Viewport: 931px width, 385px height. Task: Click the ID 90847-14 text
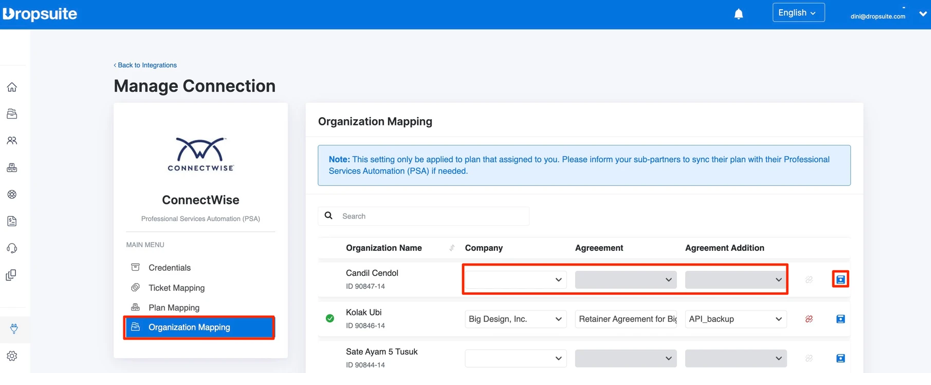pyautogui.click(x=366, y=286)
